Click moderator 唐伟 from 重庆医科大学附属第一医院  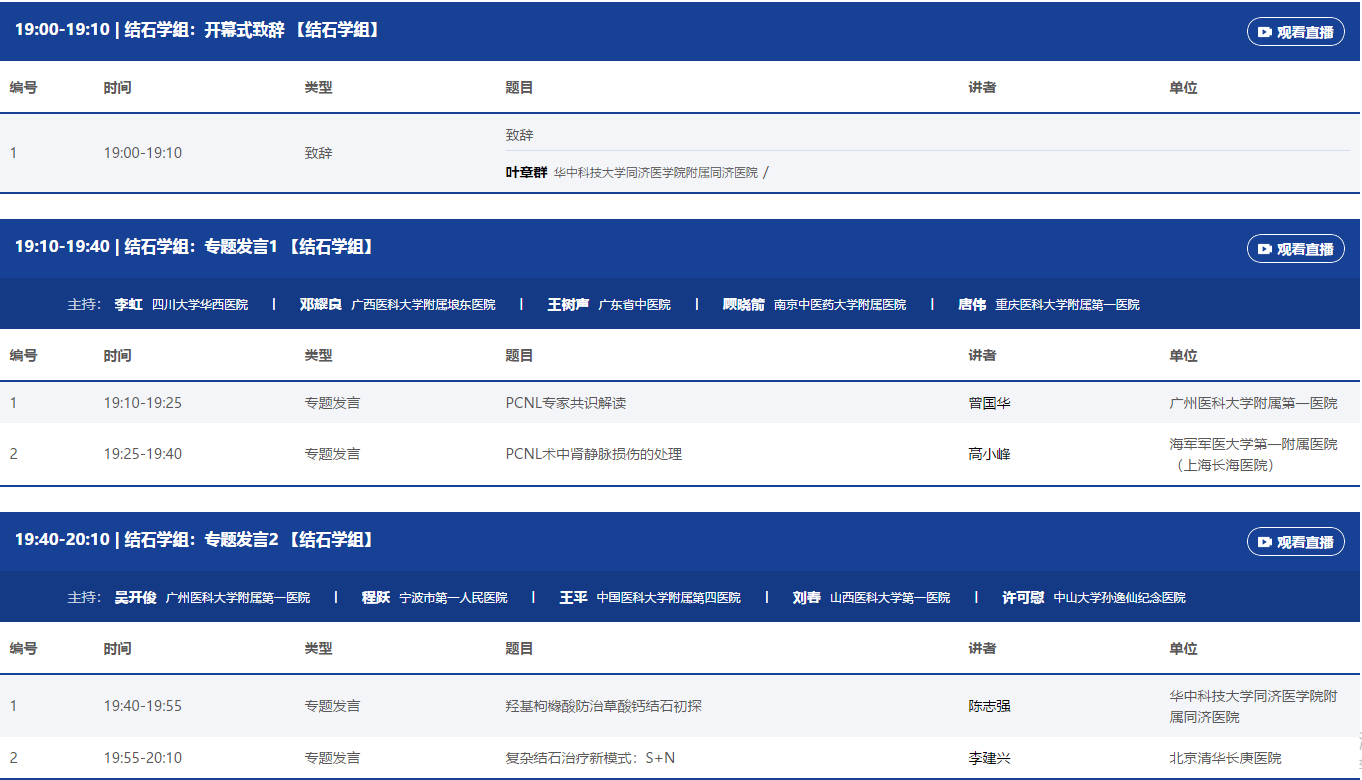pos(972,305)
